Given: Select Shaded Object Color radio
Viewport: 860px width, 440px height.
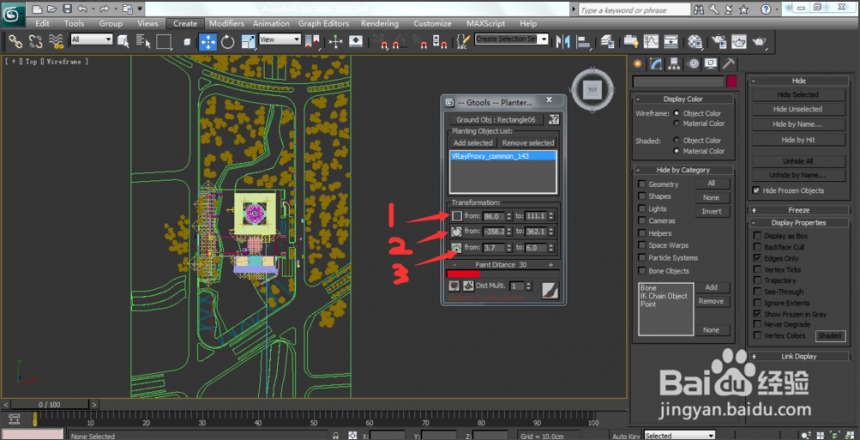Looking at the screenshot, I should click(676, 140).
